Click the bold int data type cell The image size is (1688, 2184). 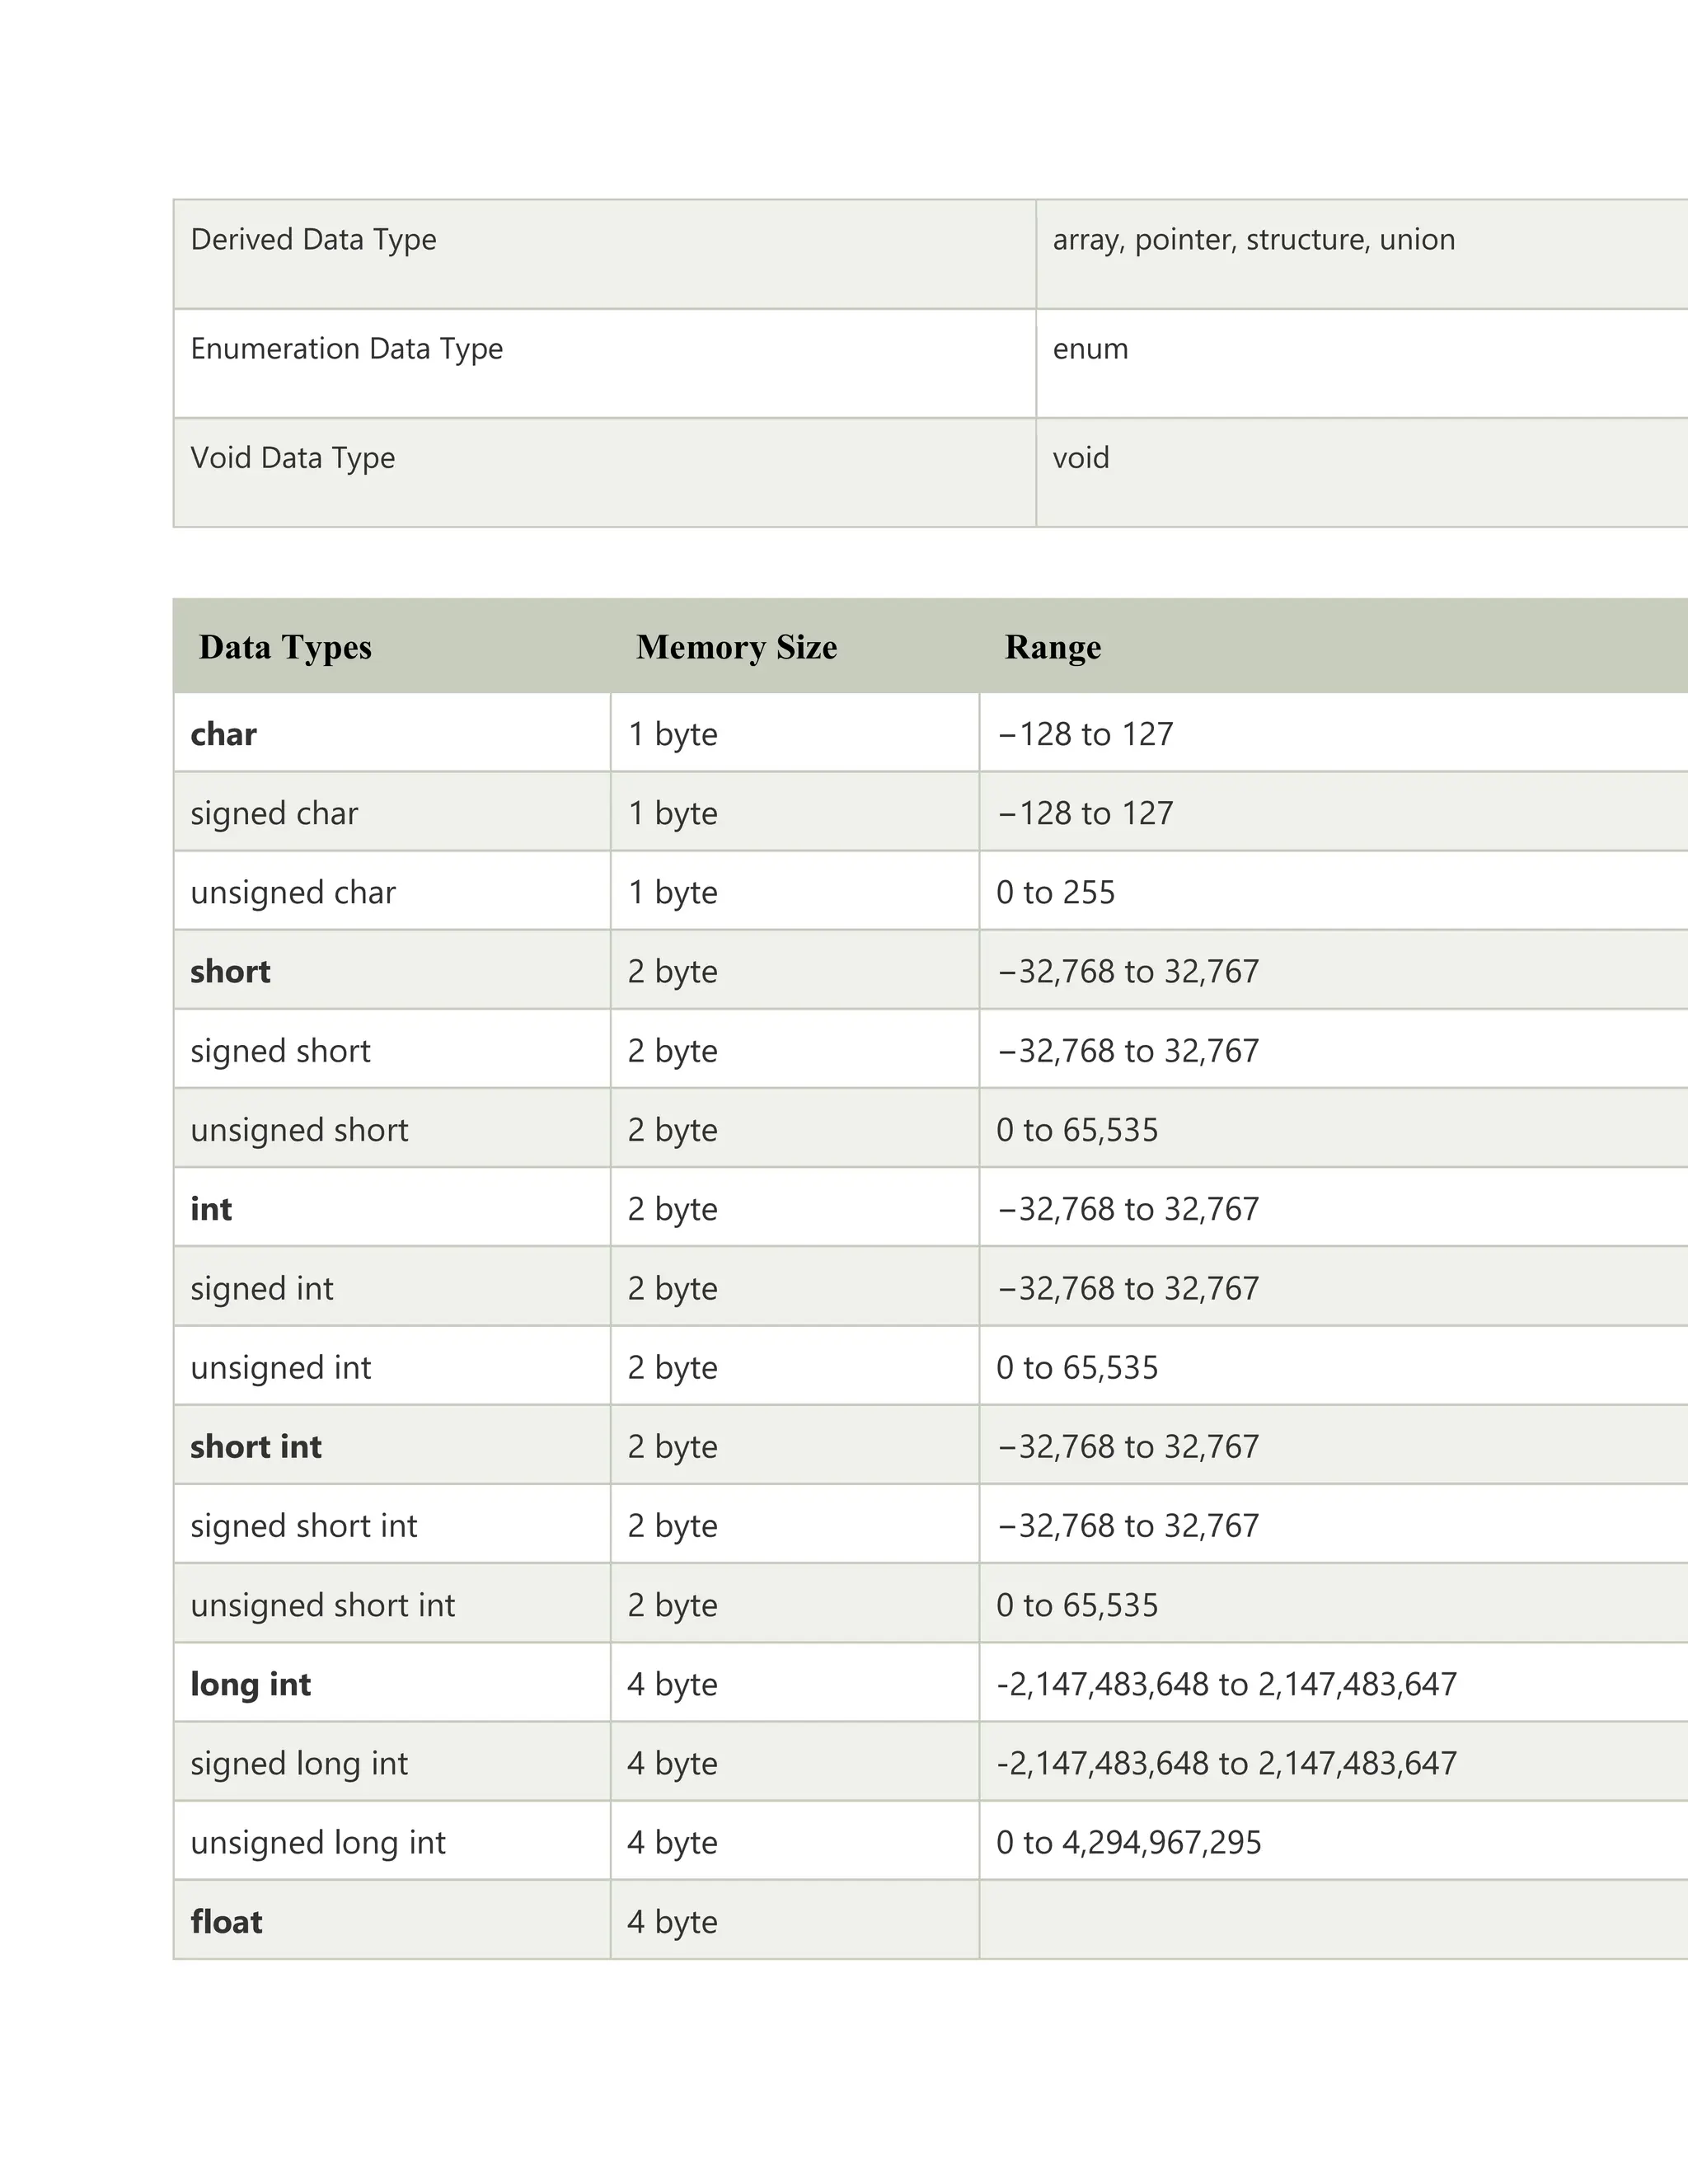click(x=392, y=1208)
